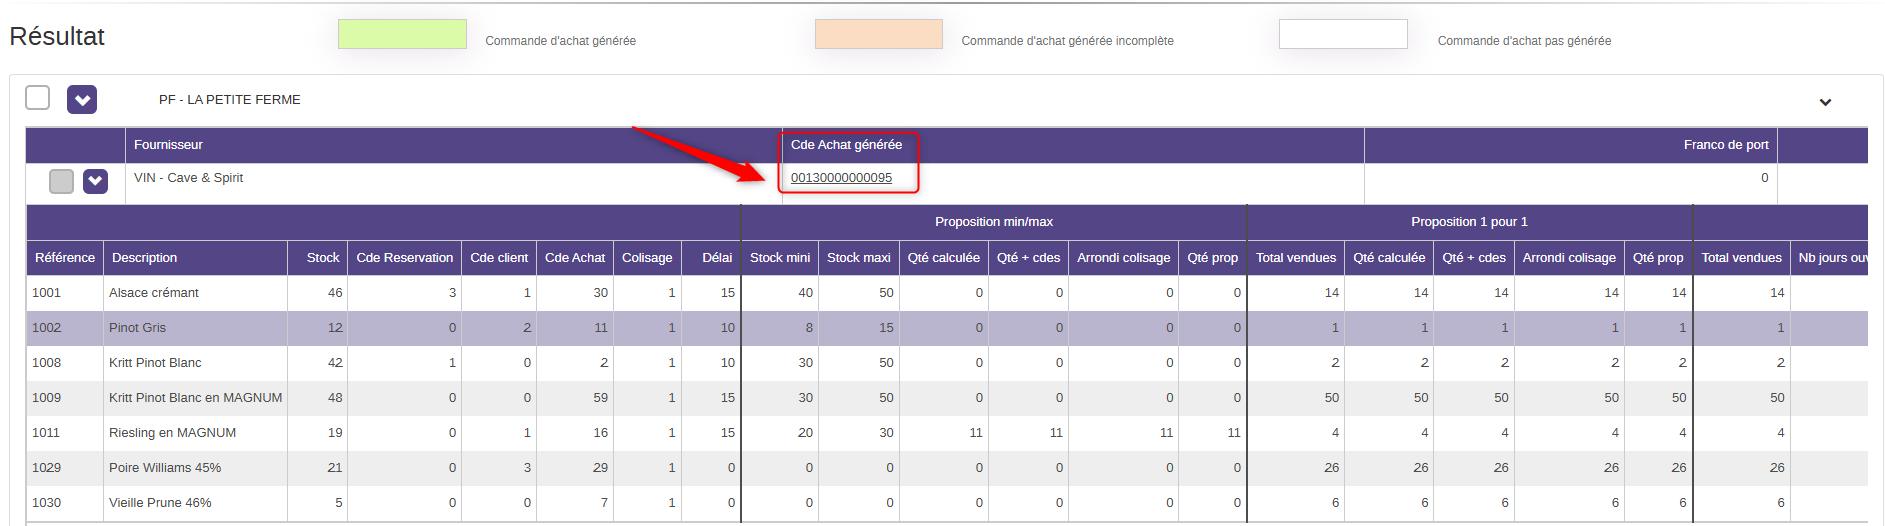
Task: Sort by the Référence column header
Action: [x=65, y=258]
